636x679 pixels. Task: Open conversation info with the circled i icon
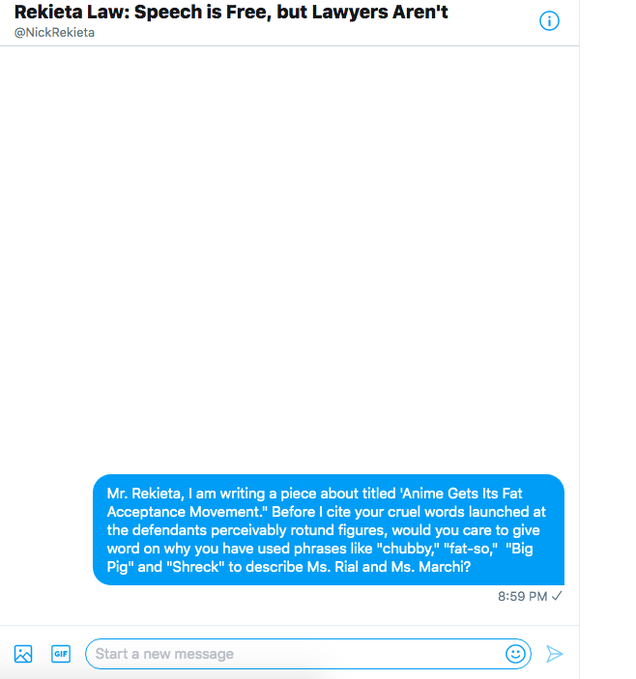point(549,21)
